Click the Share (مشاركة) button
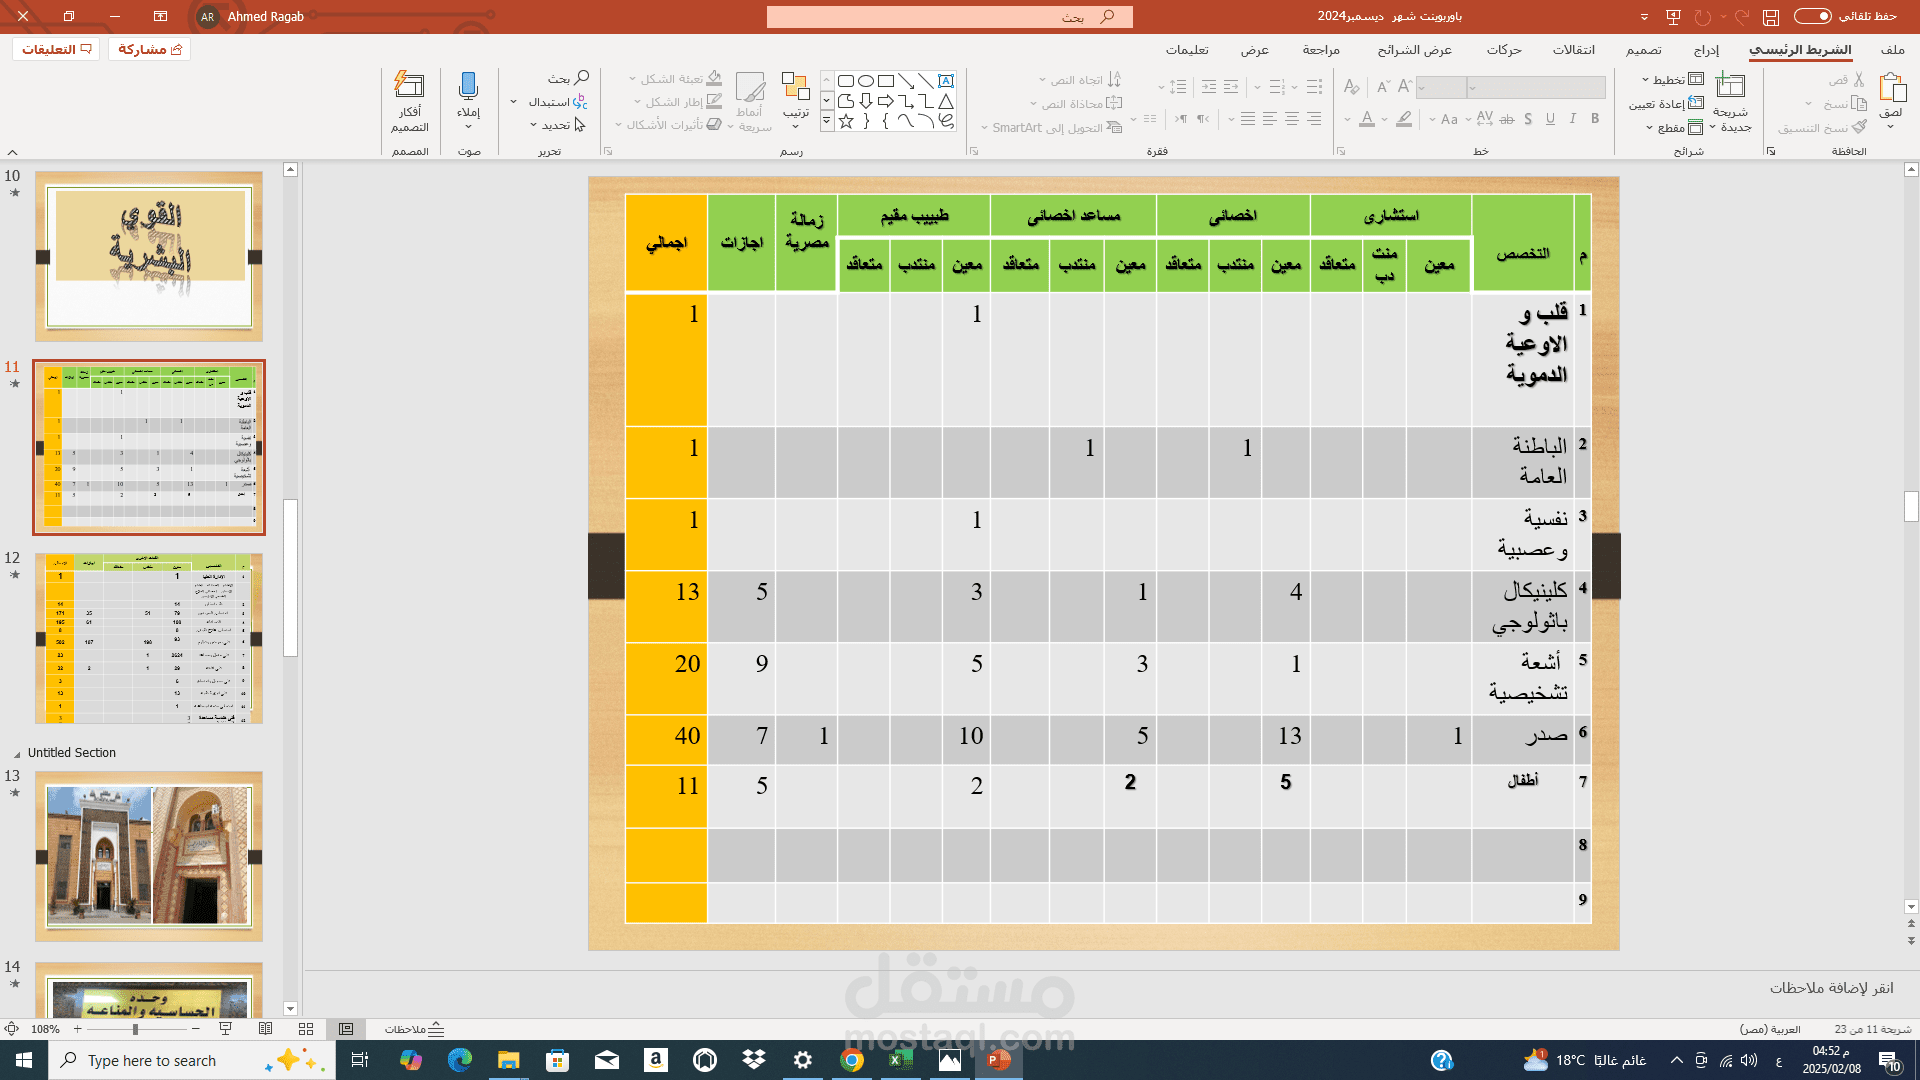This screenshot has height=1080, width=1920. (x=150, y=49)
